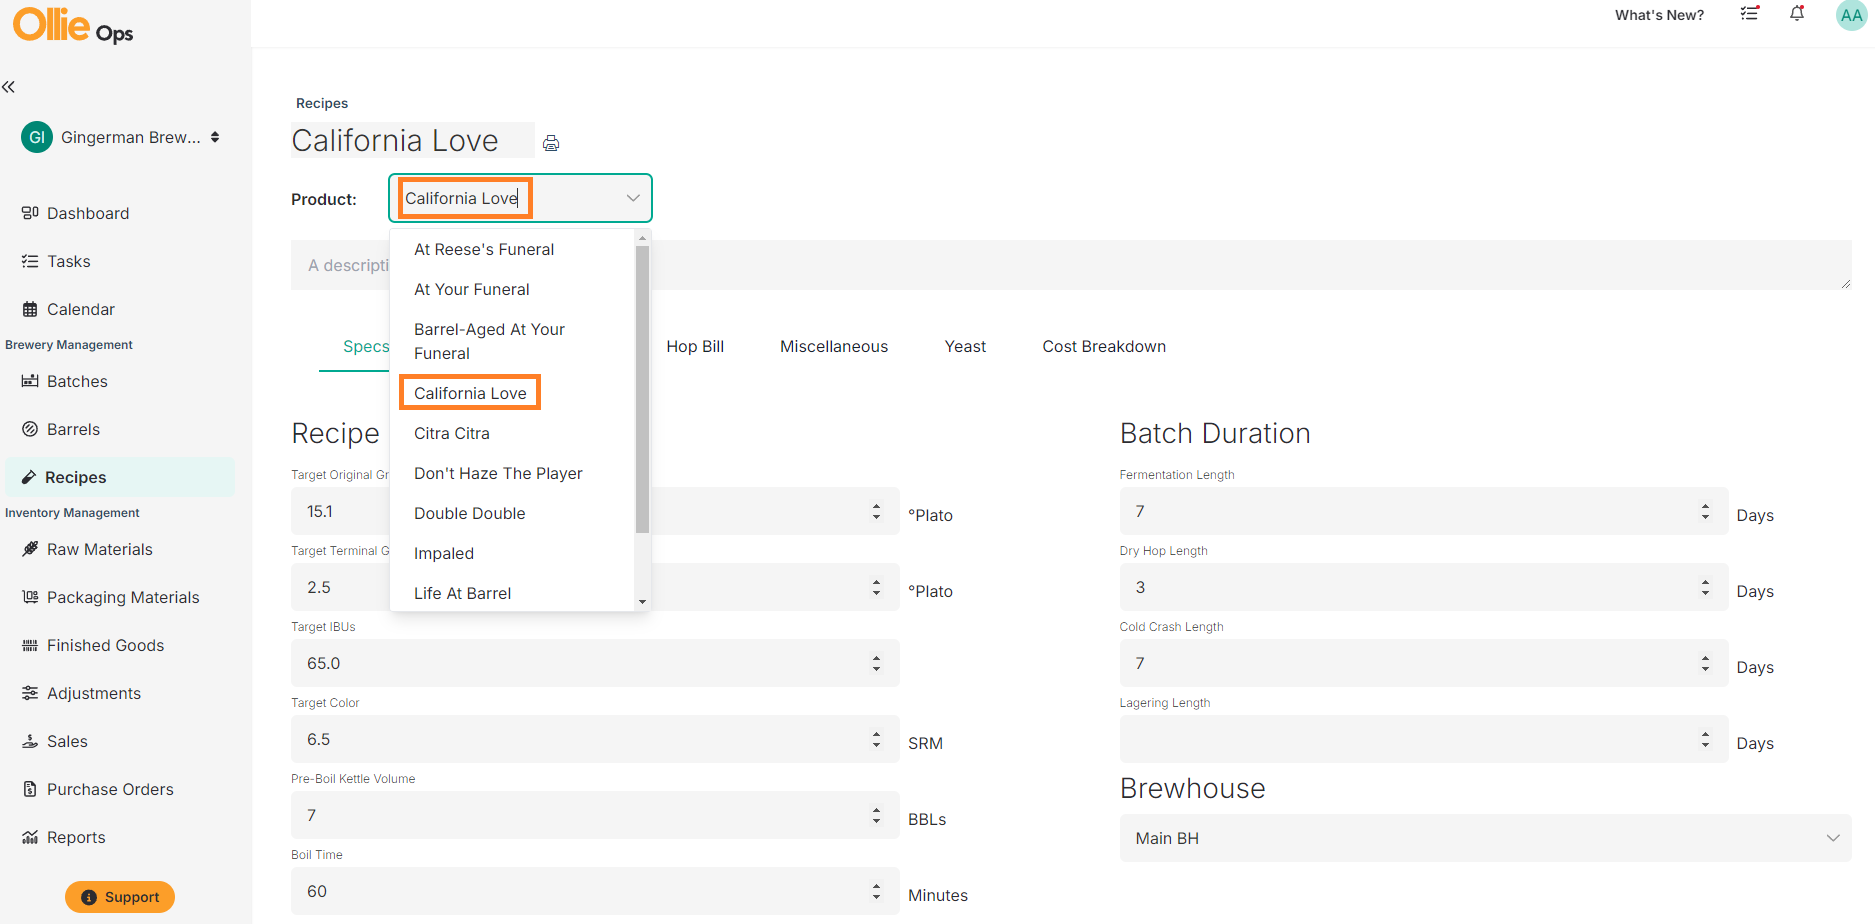Click the print recipe icon
The width and height of the screenshot is (1875, 924).
coord(551,143)
